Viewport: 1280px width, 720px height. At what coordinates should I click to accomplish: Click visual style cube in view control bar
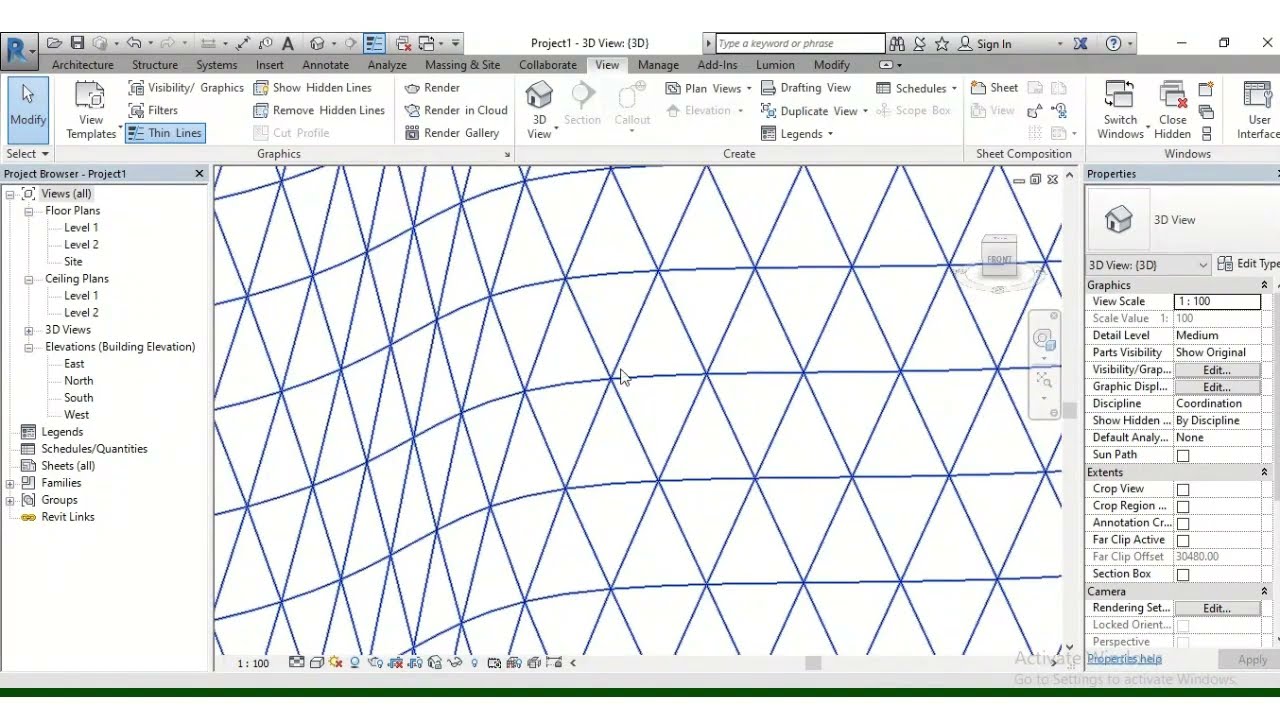pos(316,663)
